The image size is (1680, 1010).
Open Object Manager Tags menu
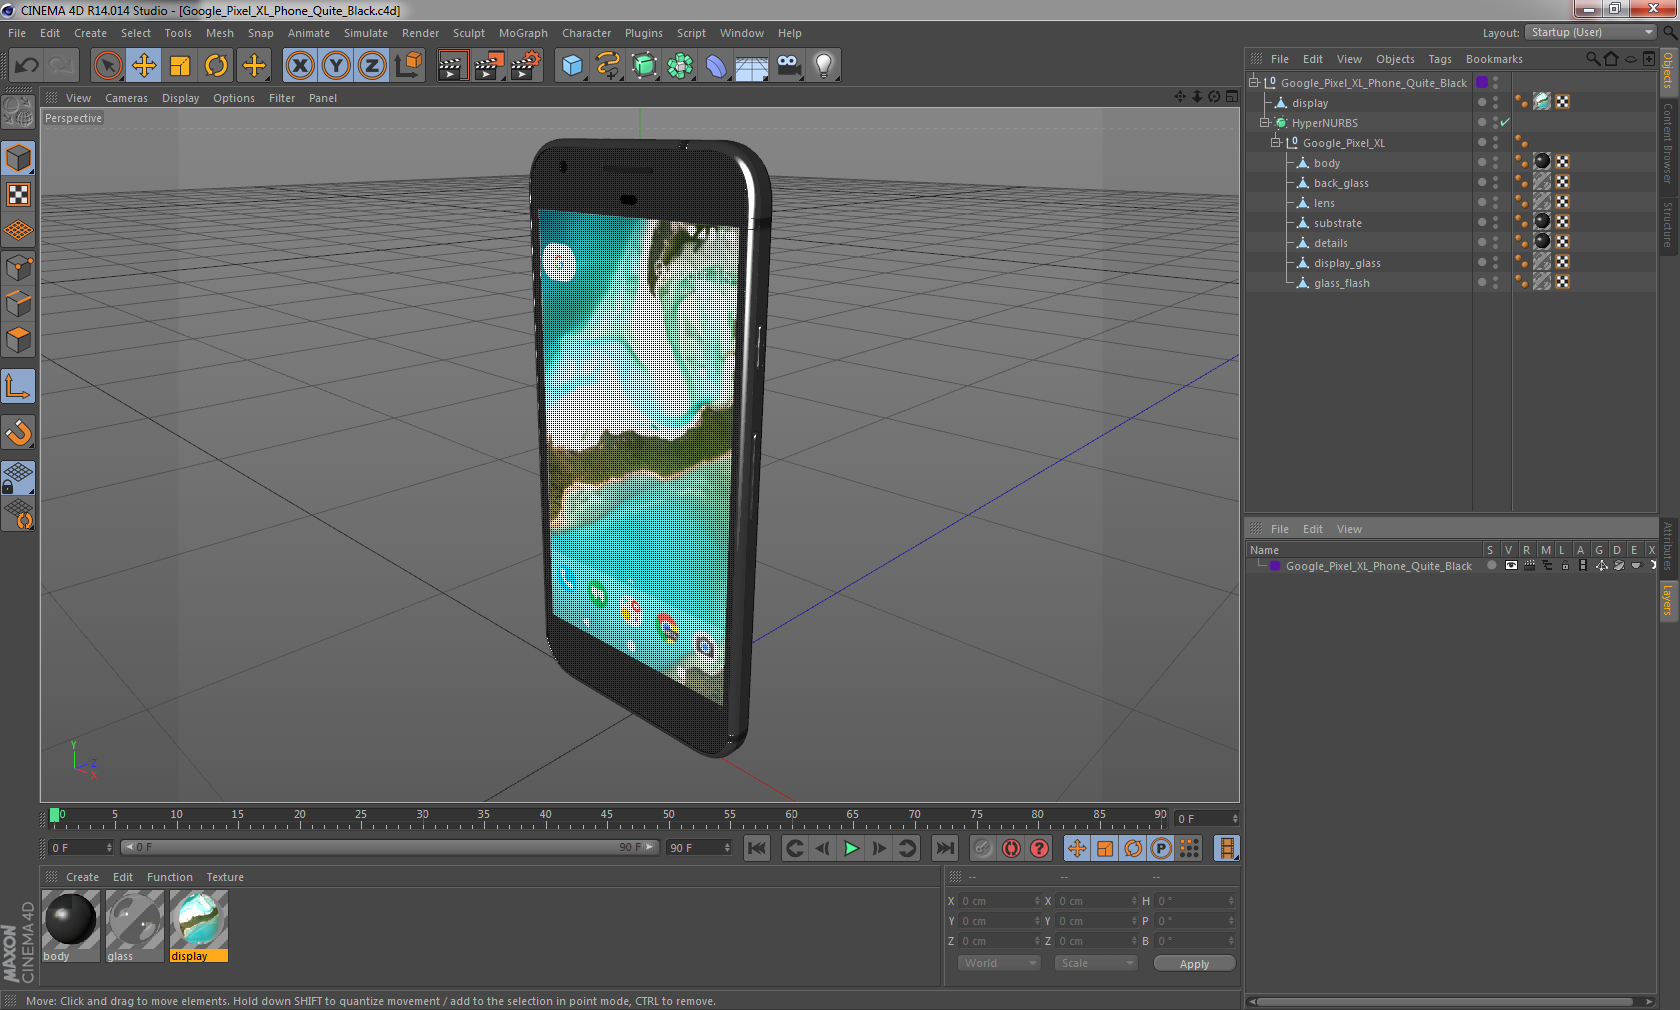point(1439,59)
